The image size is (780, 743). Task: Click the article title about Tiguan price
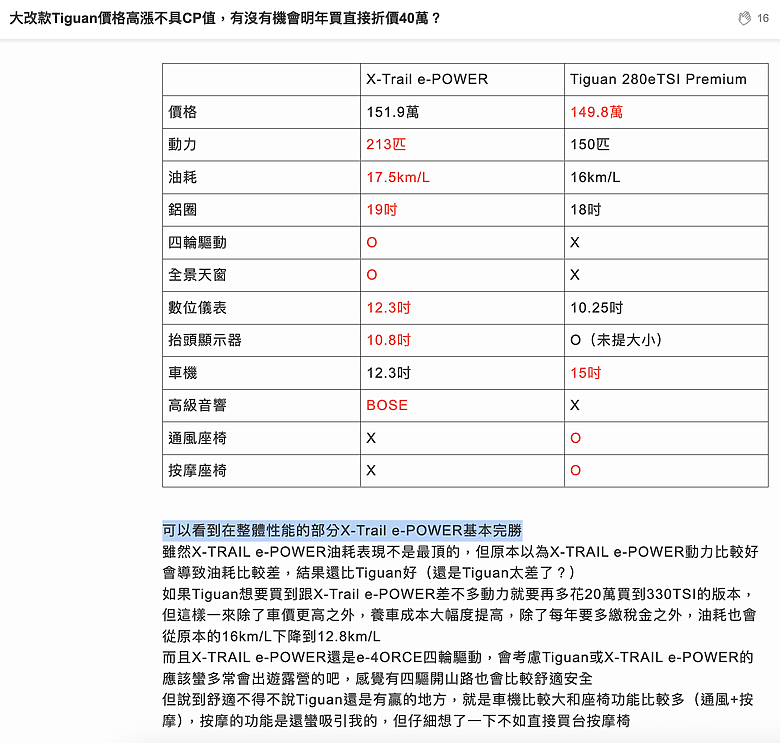(225, 18)
